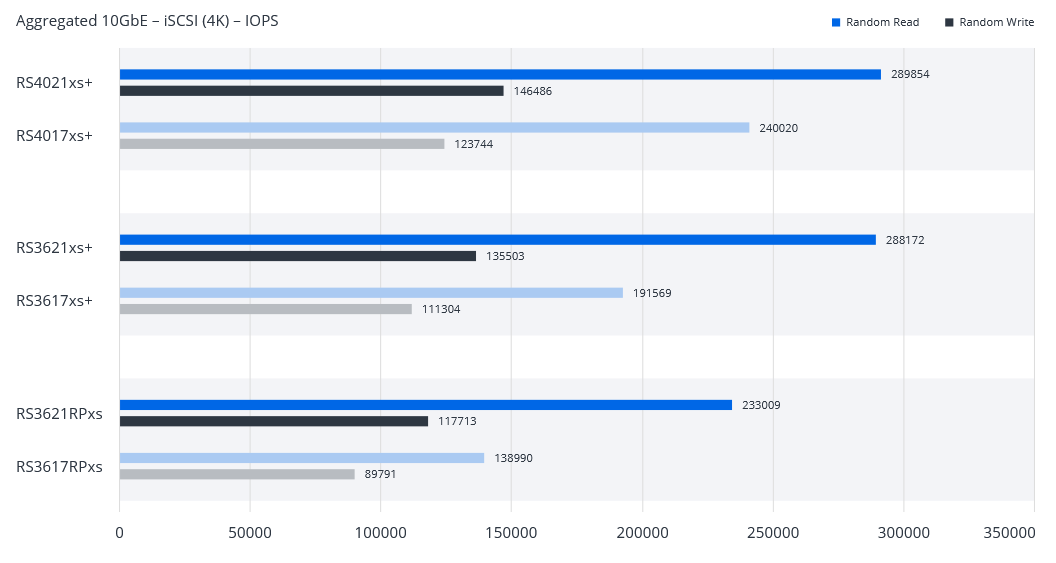Click the value 288172

905,240
